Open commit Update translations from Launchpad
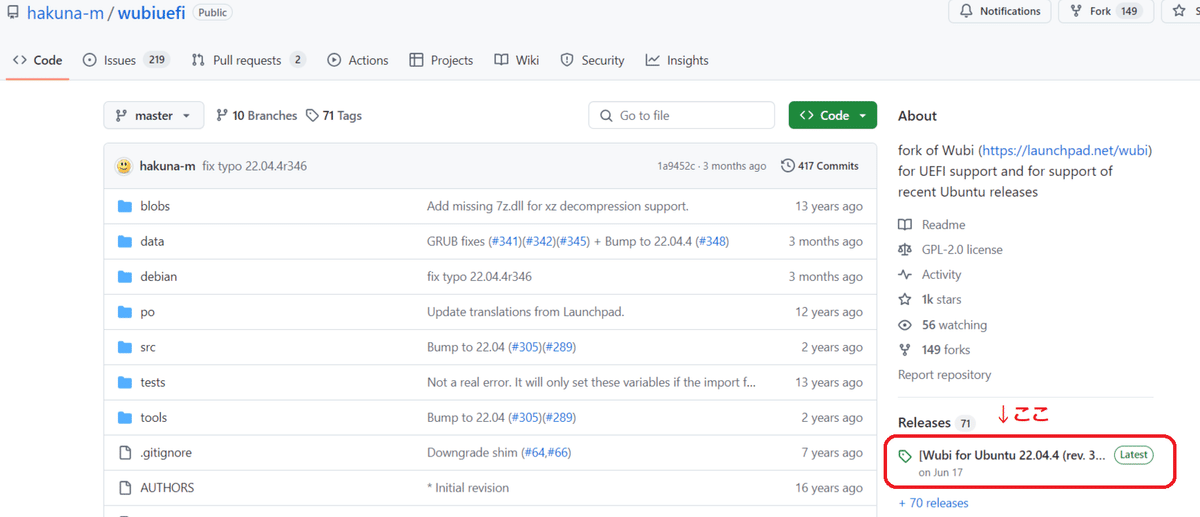This screenshot has height=517, width=1200. pyautogui.click(x=525, y=312)
